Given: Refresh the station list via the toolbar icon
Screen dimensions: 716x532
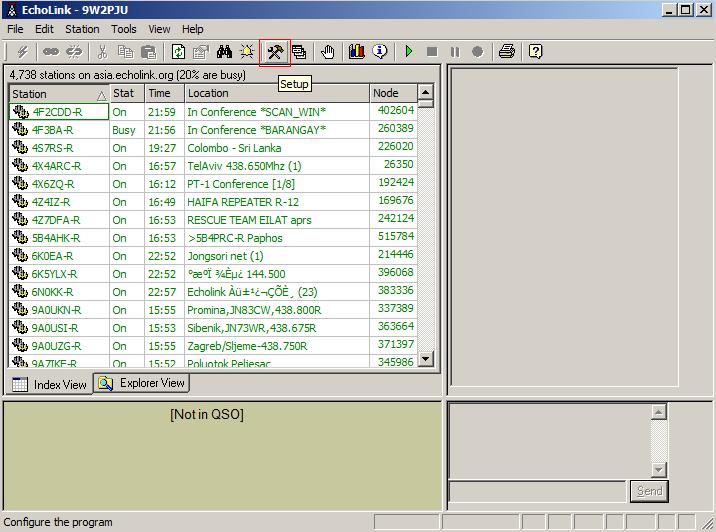Looking at the screenshot, I should coord(178,52).
